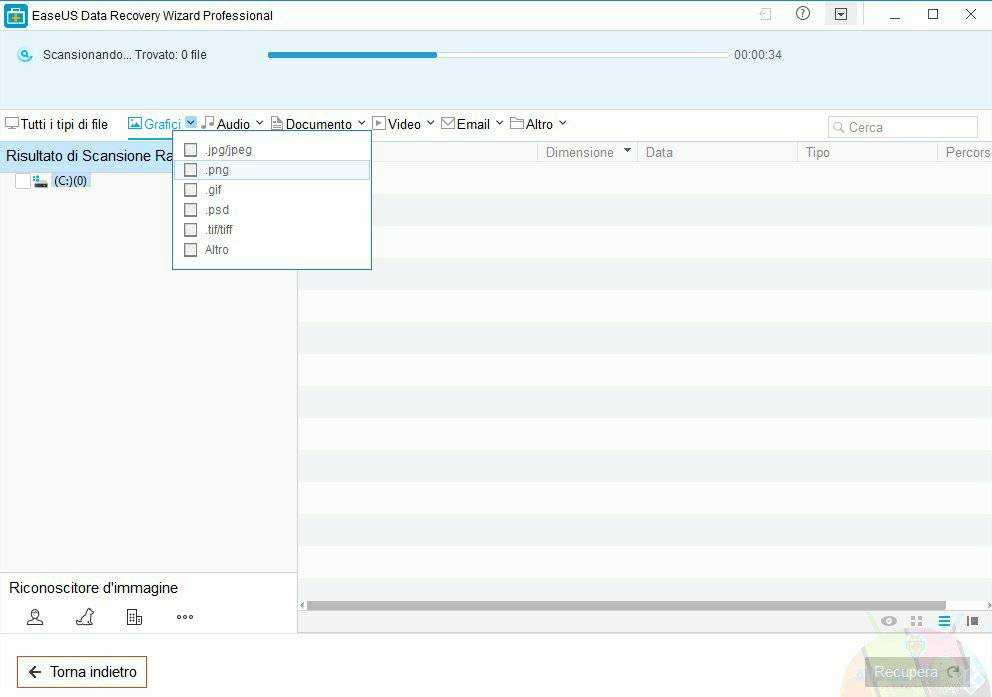Check the .tif/tiff filter box
Image resolution: width=992 pixels, height=697 pixels.
click(190, 230)
